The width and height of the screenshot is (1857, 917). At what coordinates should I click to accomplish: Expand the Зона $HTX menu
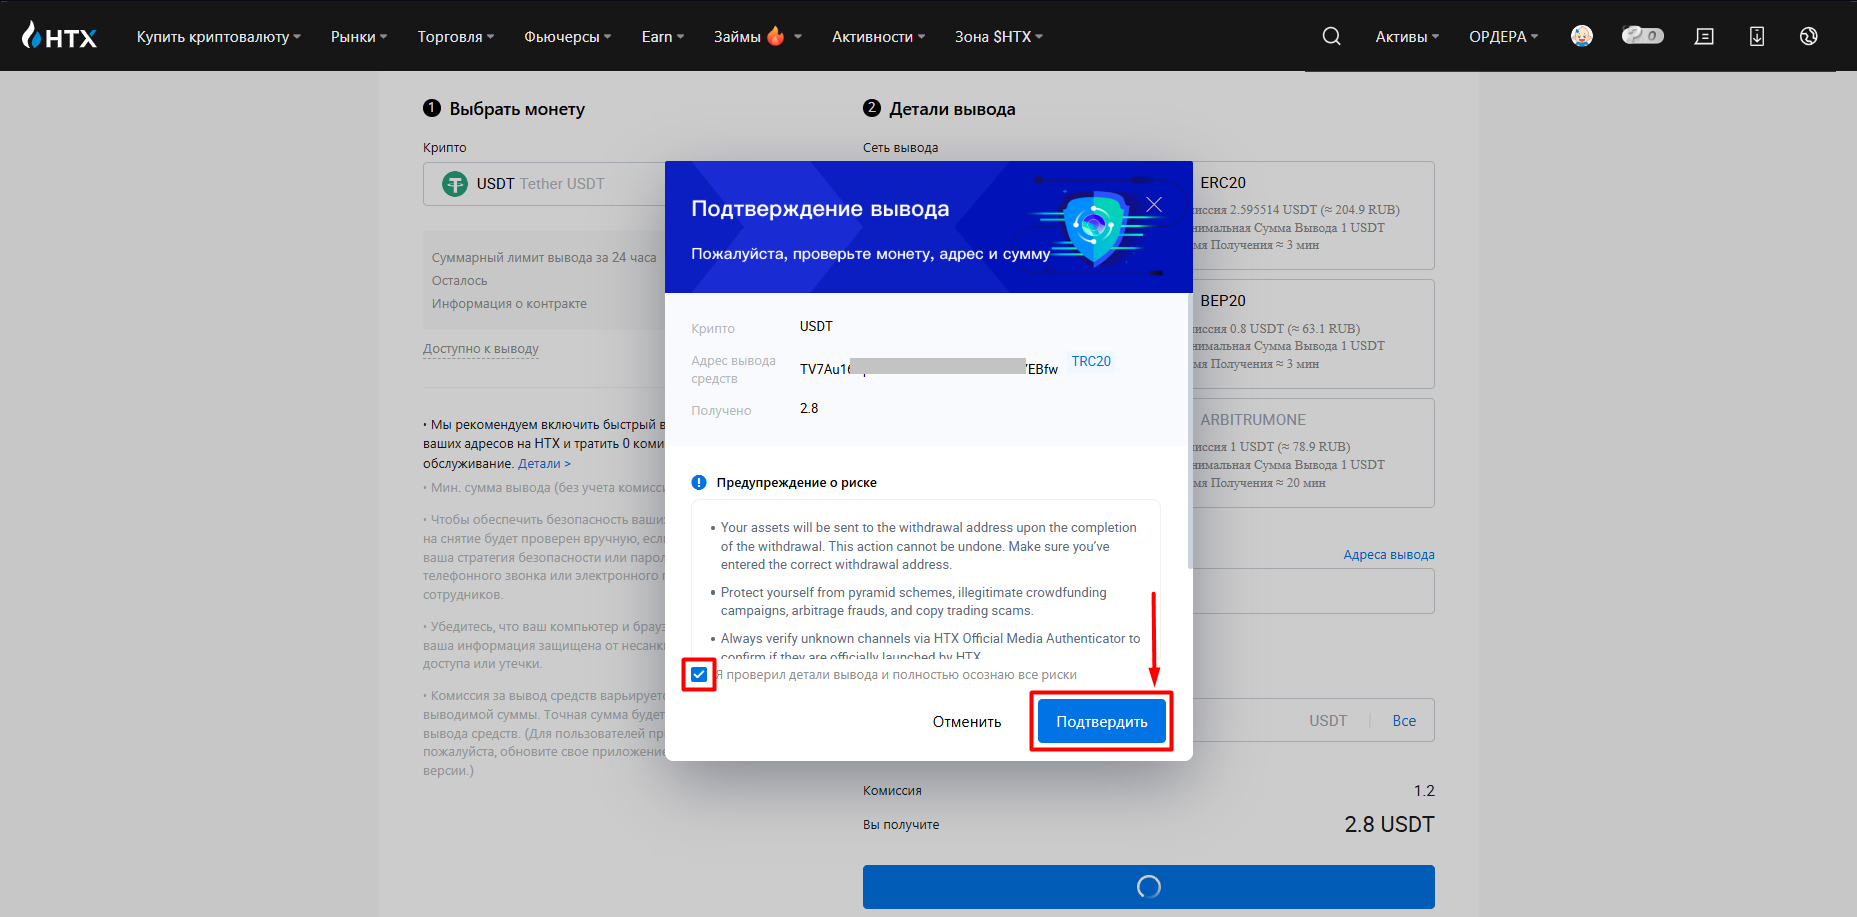click(x=998, y=36)
